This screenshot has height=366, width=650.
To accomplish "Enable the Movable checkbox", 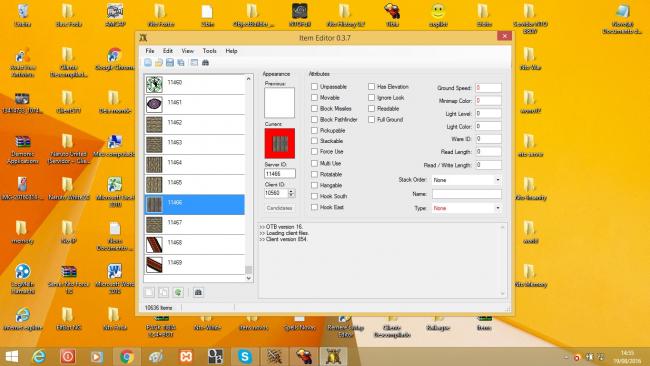I will pos(314,97).
